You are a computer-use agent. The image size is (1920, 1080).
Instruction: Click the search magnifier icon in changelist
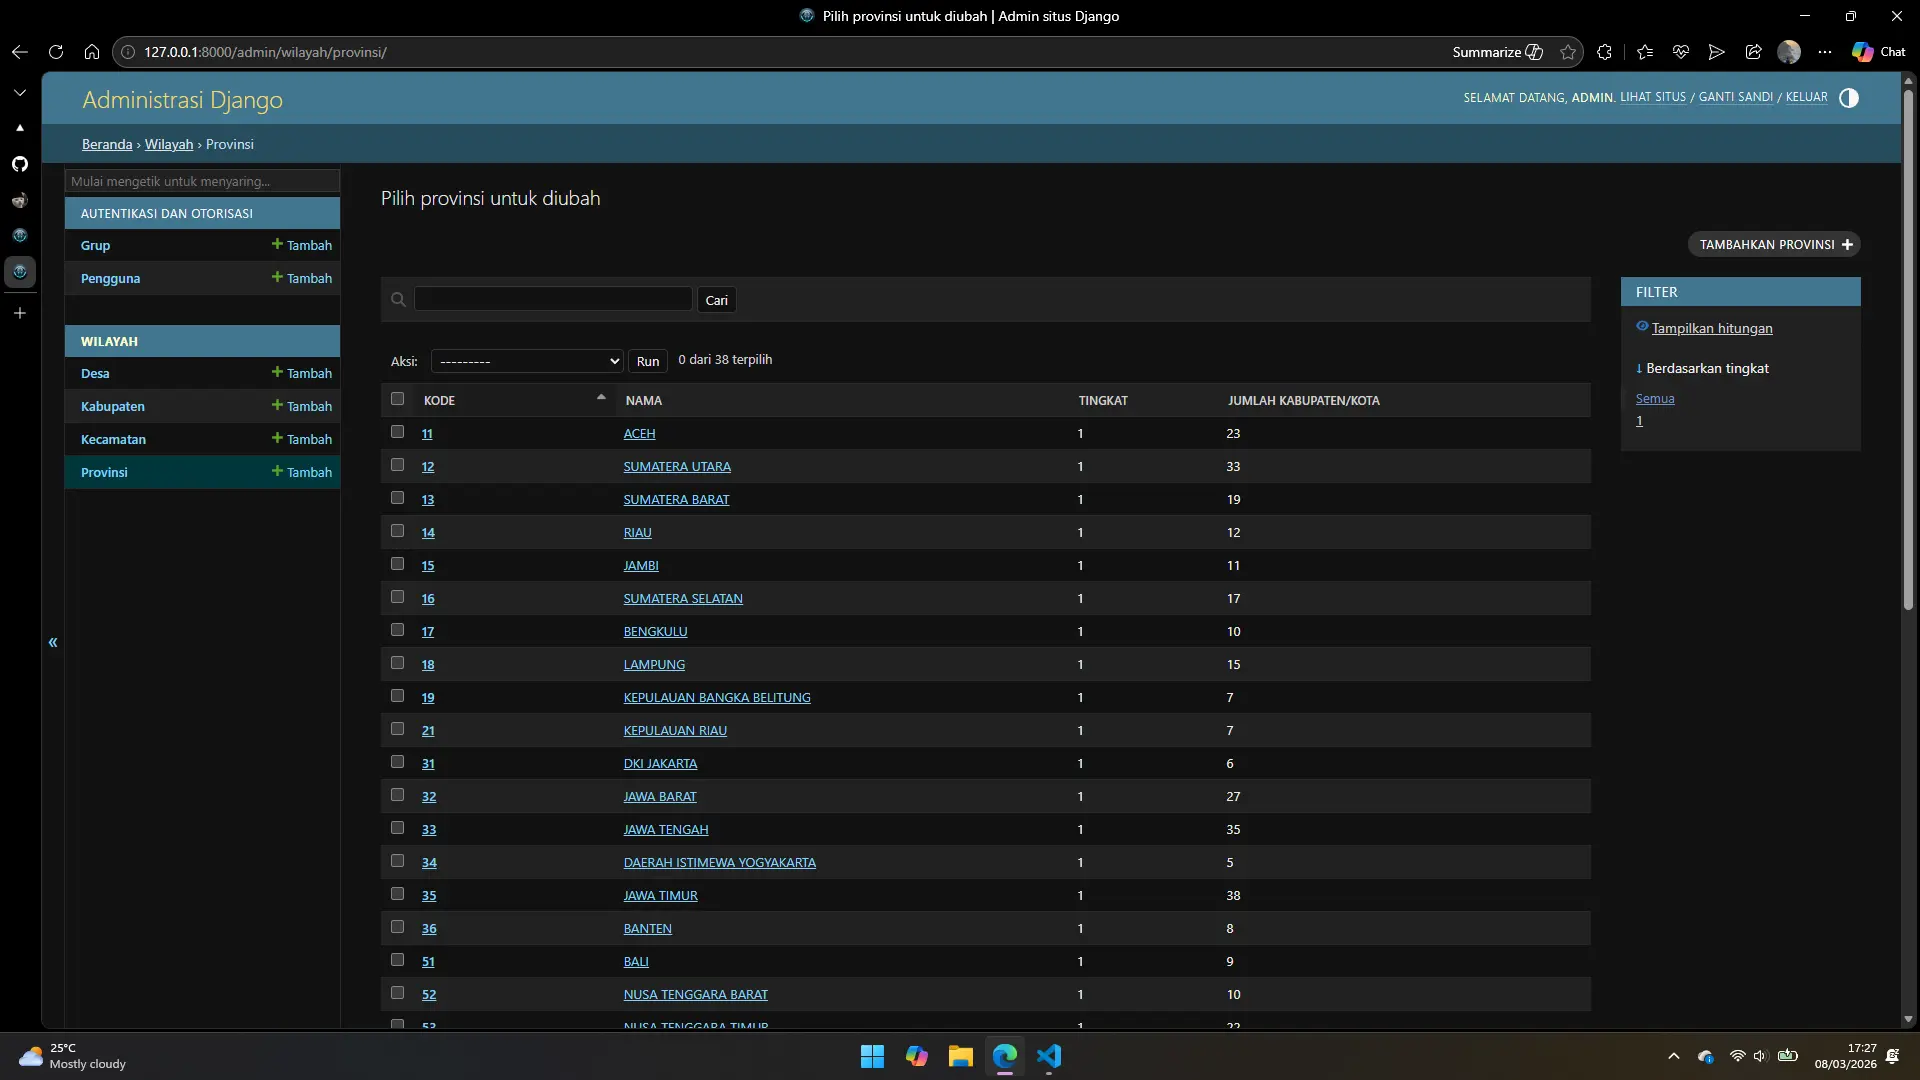tap(398, 300)
